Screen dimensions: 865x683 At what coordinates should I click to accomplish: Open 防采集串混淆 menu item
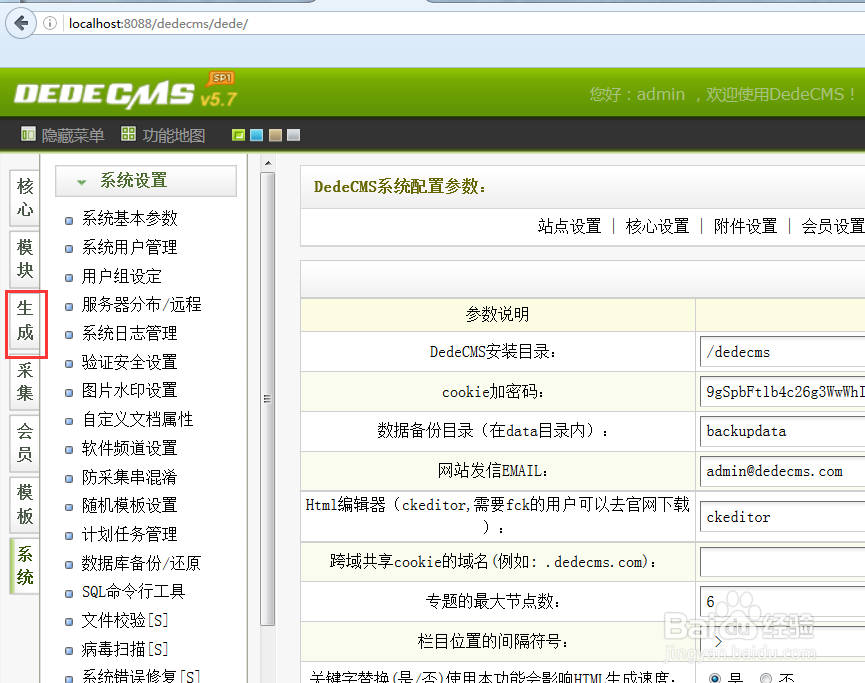130,477
